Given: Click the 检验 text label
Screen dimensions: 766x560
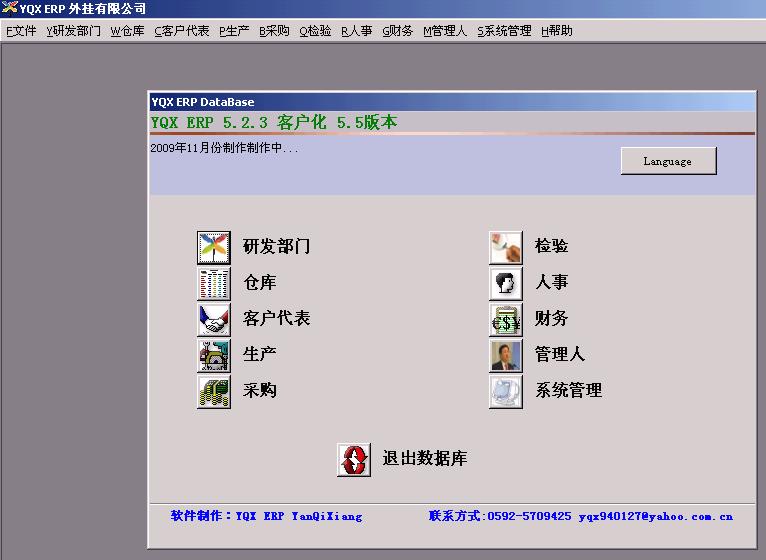Looking at the screenshot, I should tap(552, 245).
